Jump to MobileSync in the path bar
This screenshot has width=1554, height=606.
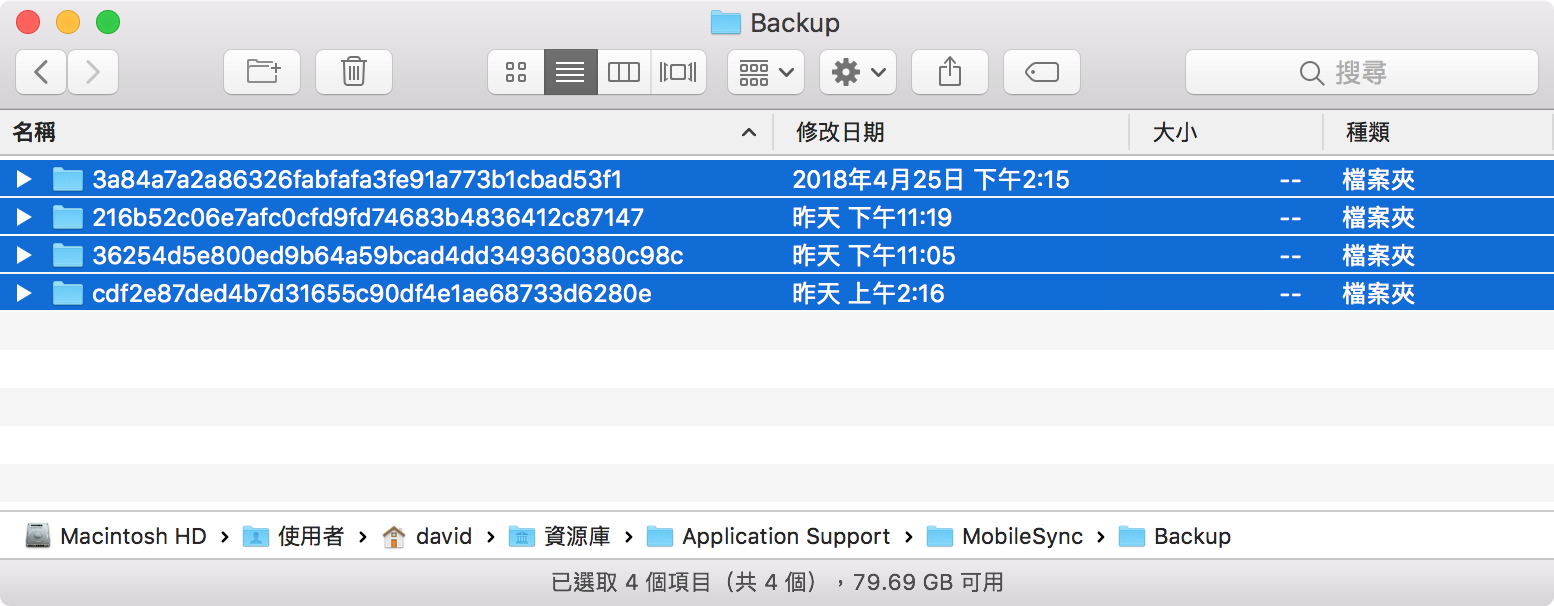click(1004, 537)
